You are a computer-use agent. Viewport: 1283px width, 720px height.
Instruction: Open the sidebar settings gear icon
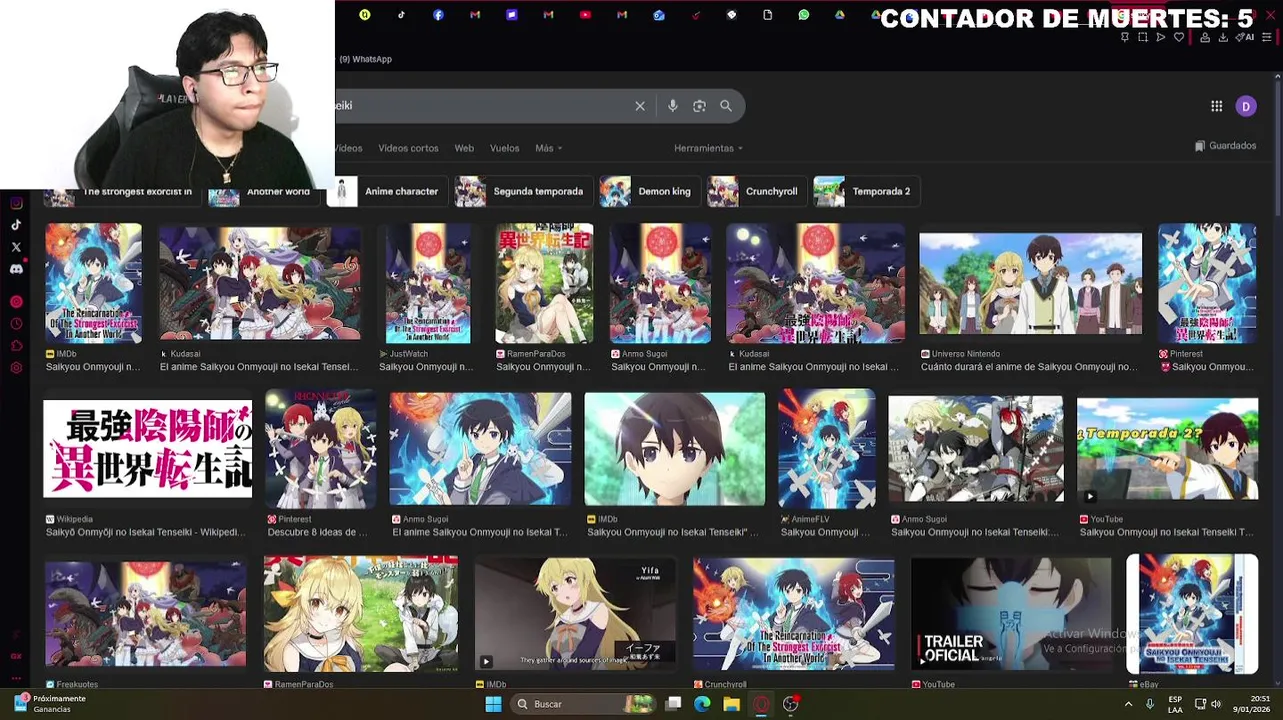[16, 368]
